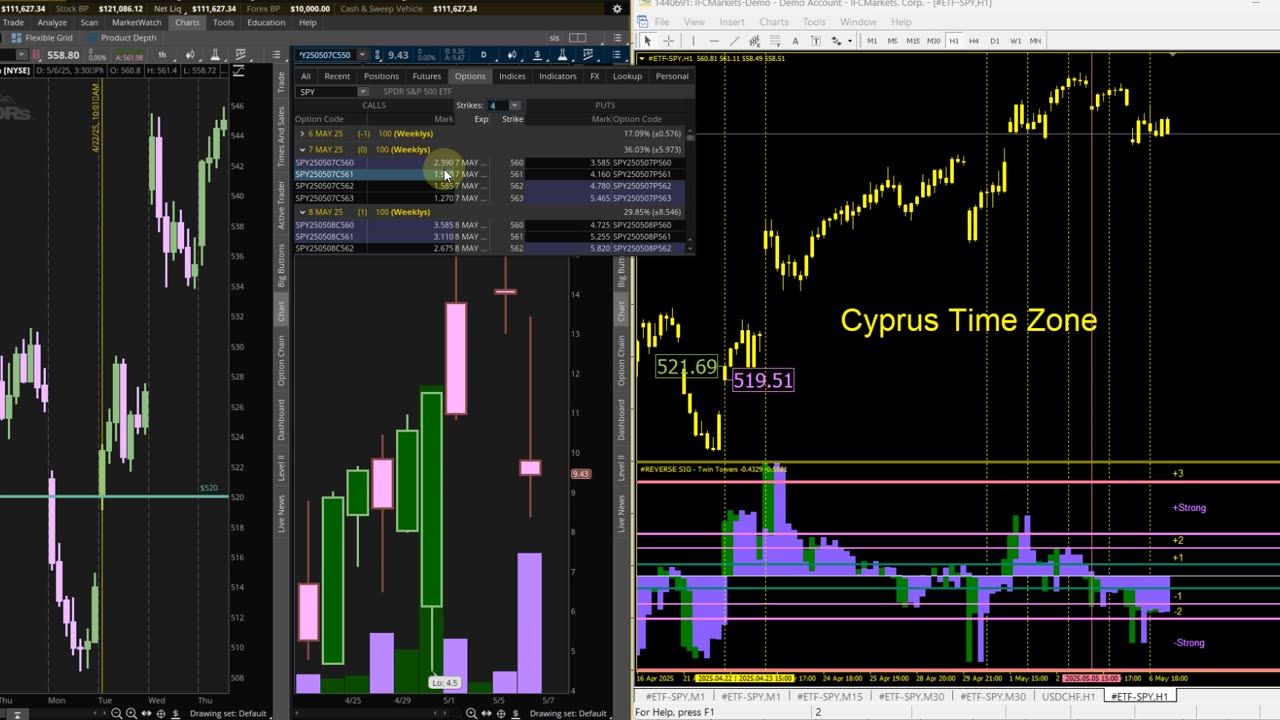Select the SPY250508P560 put option code
The width and height of the screenshot is (1280, 720).
coord(641,225)
